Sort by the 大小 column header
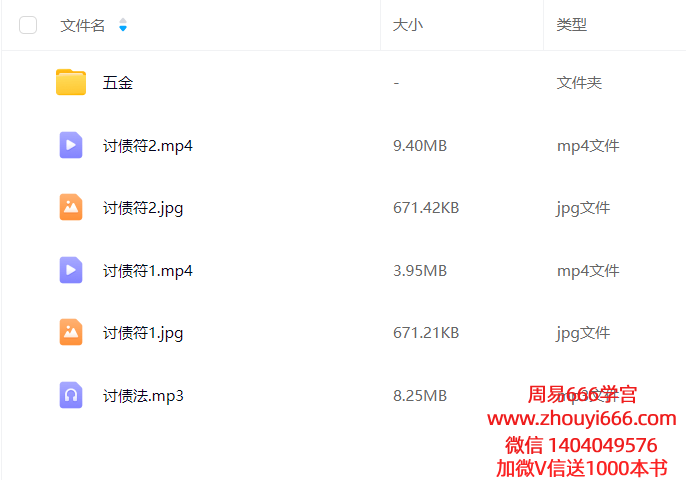 (407, 25)
